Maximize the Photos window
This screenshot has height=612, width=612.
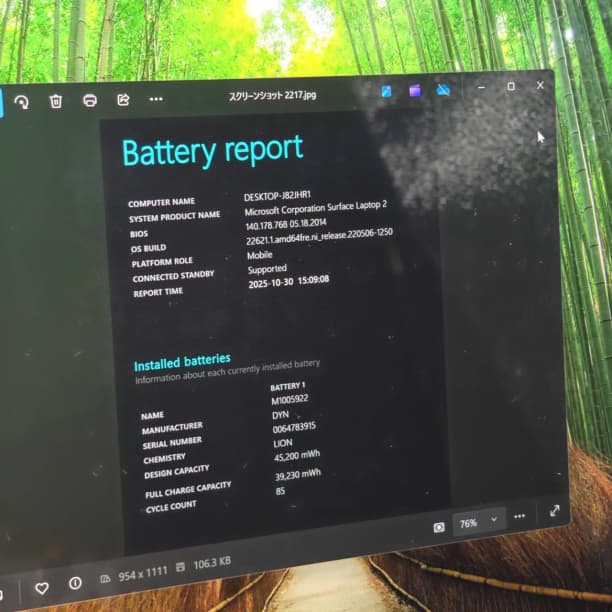tap(511, 86)
